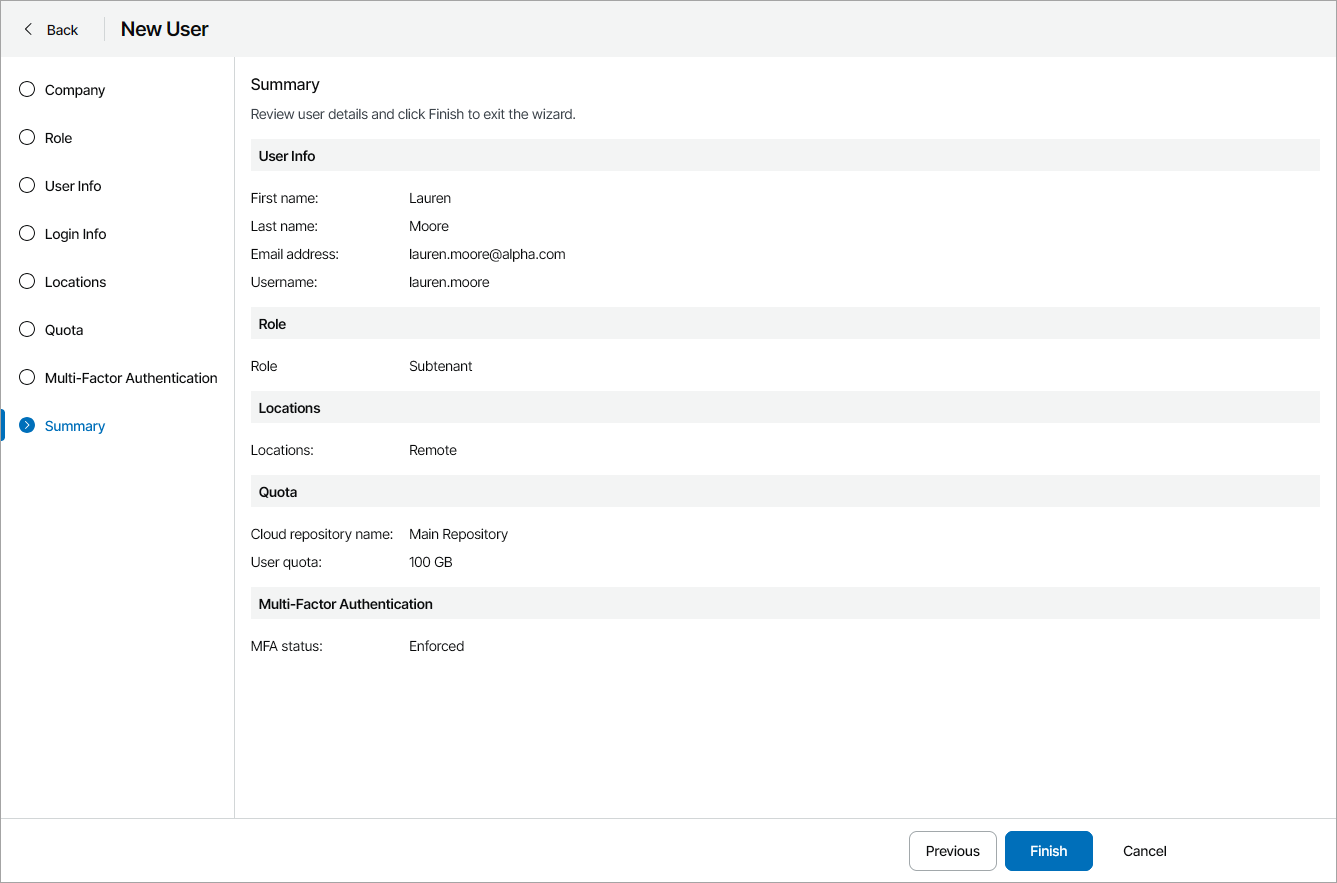Image resolution: width=1337 pixels, height=883 pixels.
Task: Click the lauren.moore@alpha.com email value
Action: [x=487, y=254]
